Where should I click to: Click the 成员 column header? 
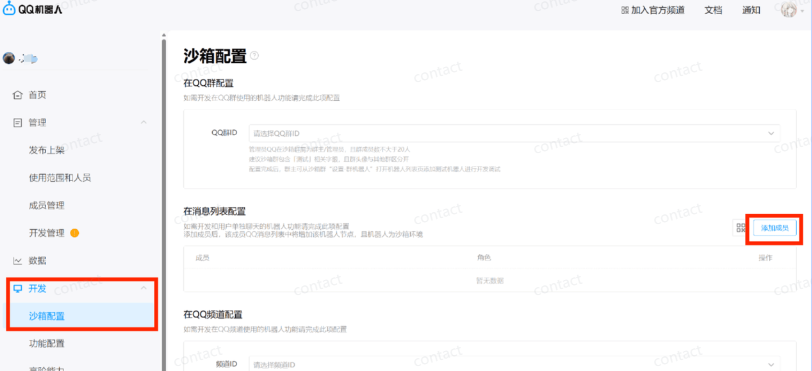202,258
